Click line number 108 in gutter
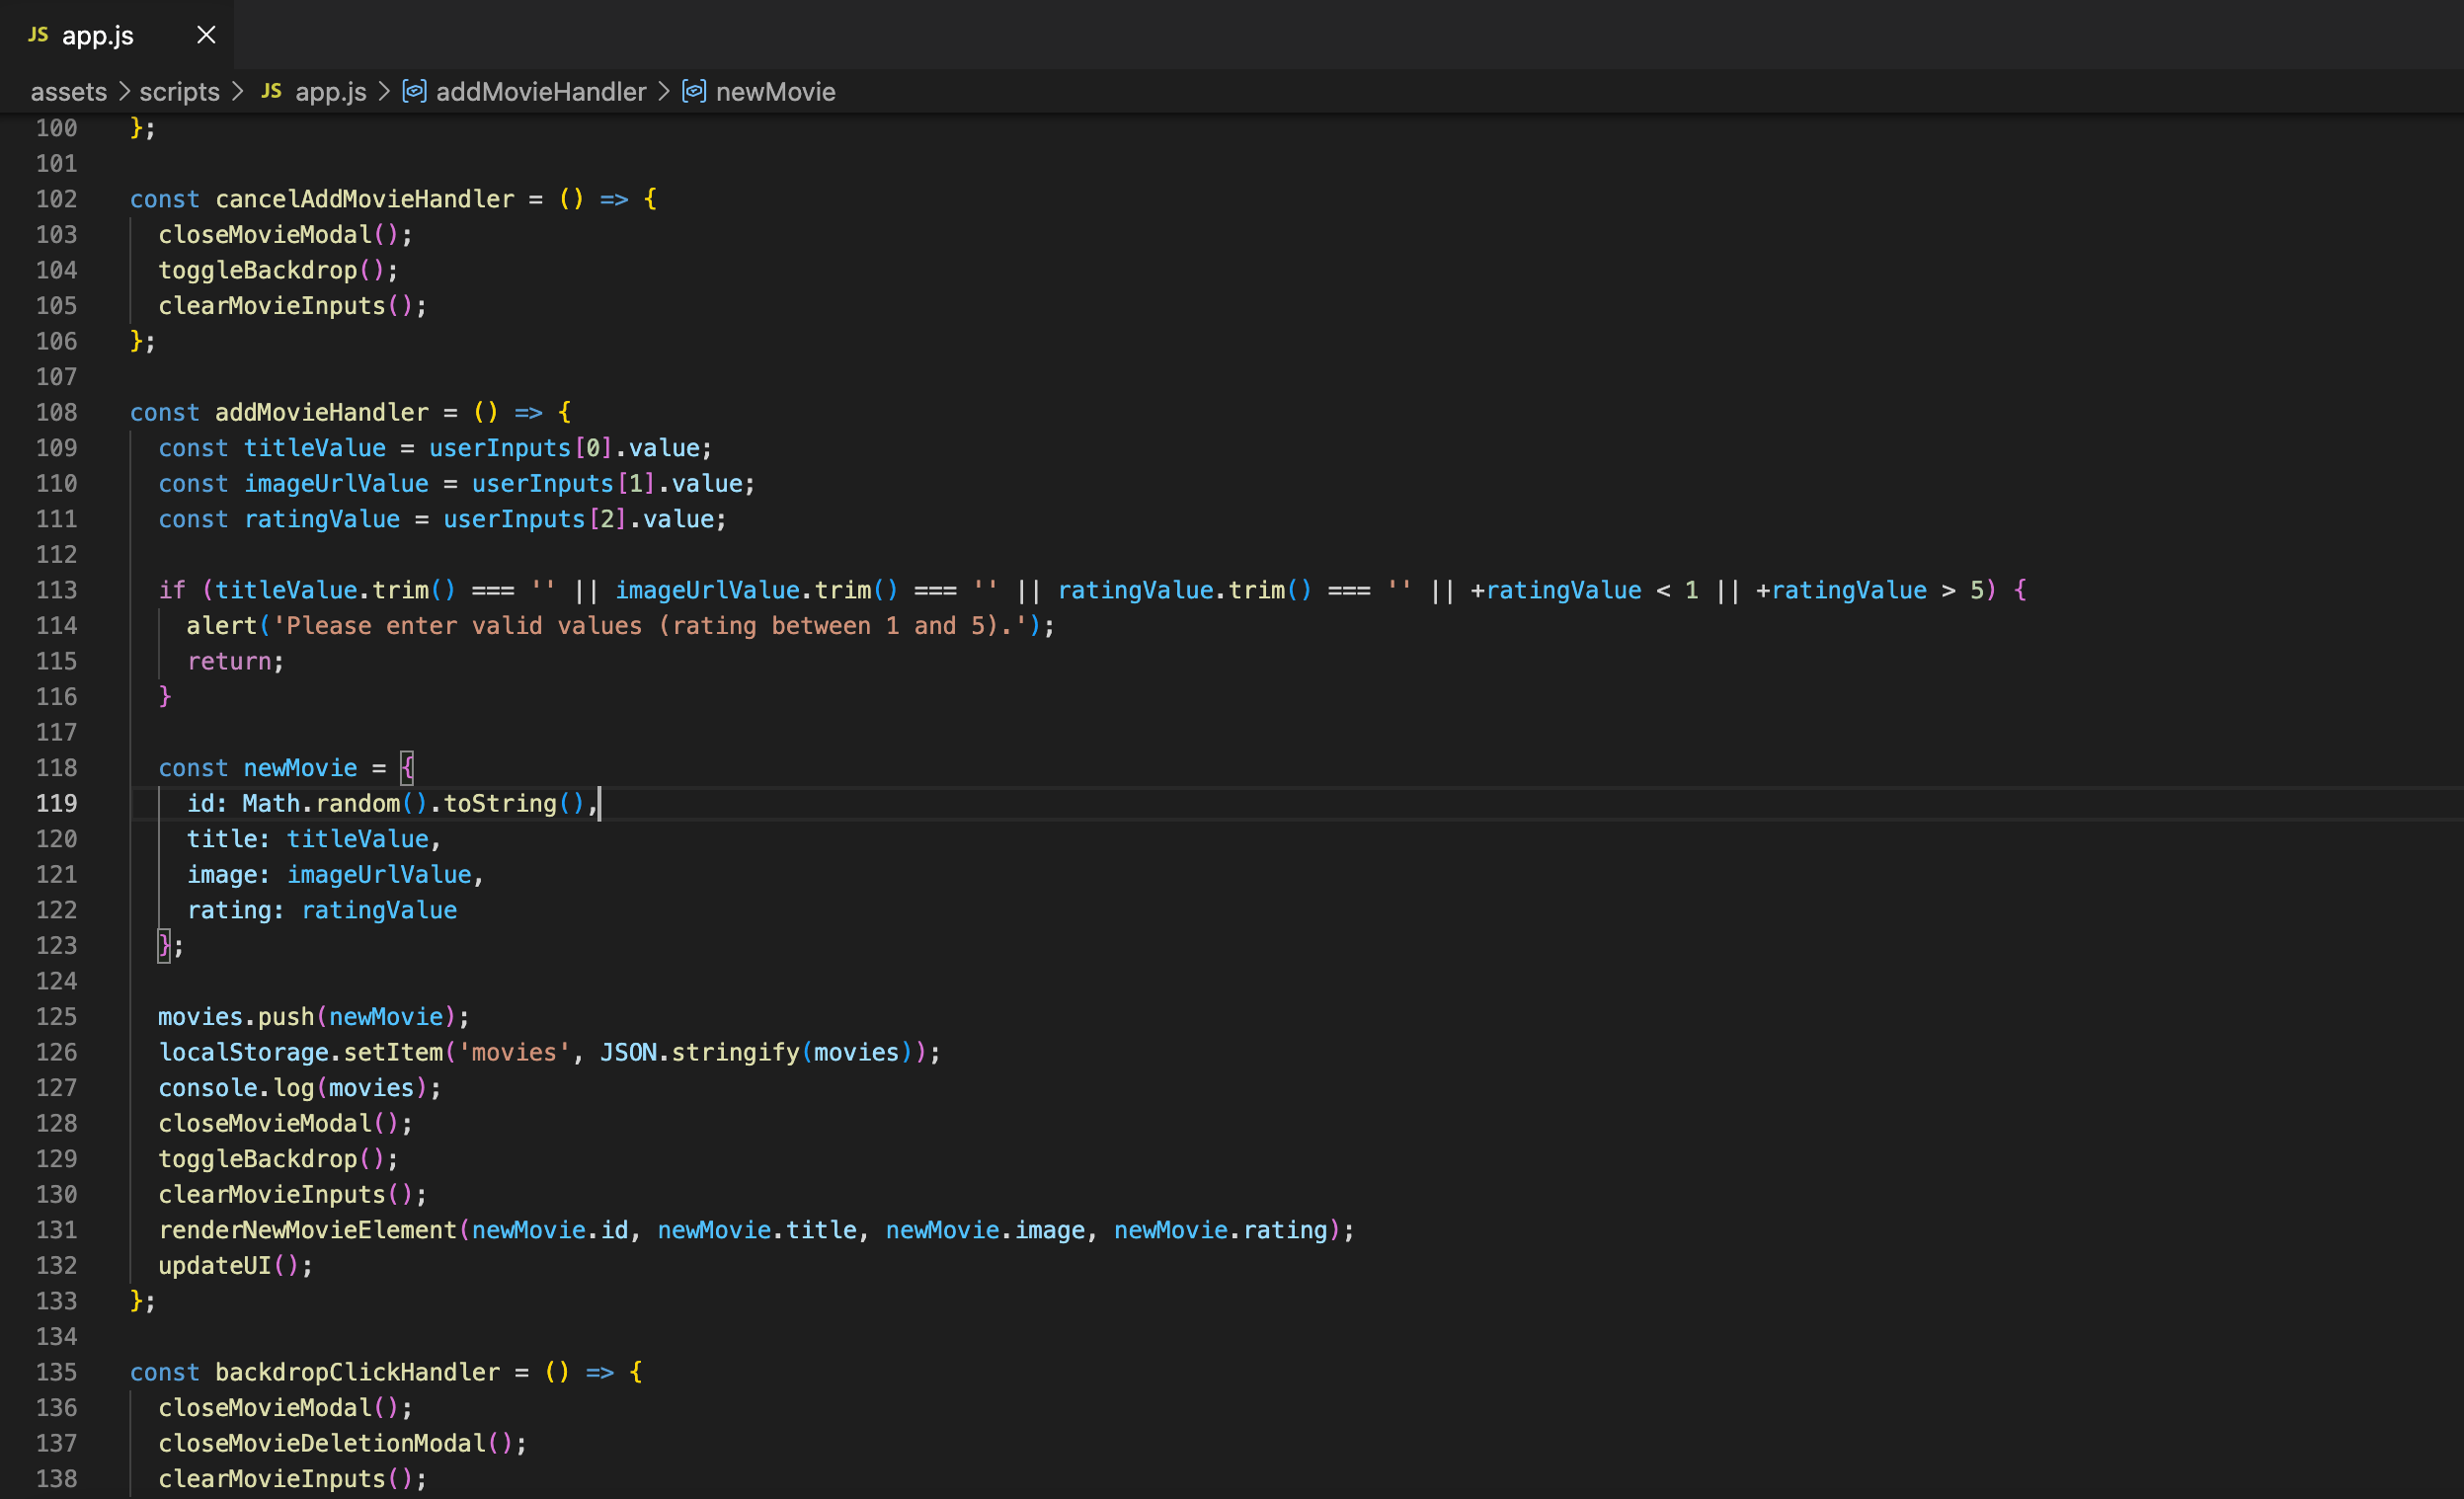The image size is (2464, 1499). [x=56, y=412]
